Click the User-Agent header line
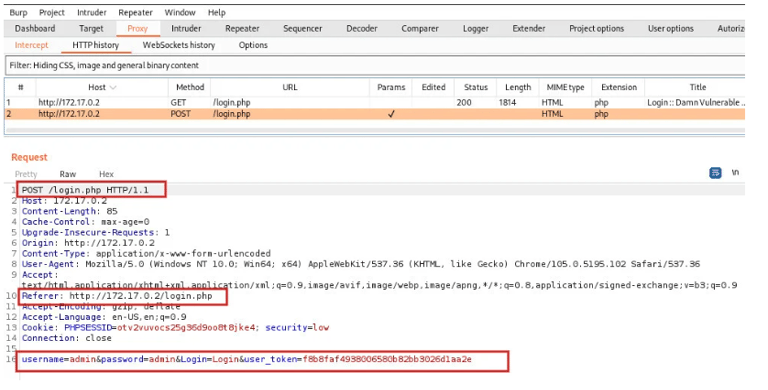The image size is (768, 390). pos(360,264)
